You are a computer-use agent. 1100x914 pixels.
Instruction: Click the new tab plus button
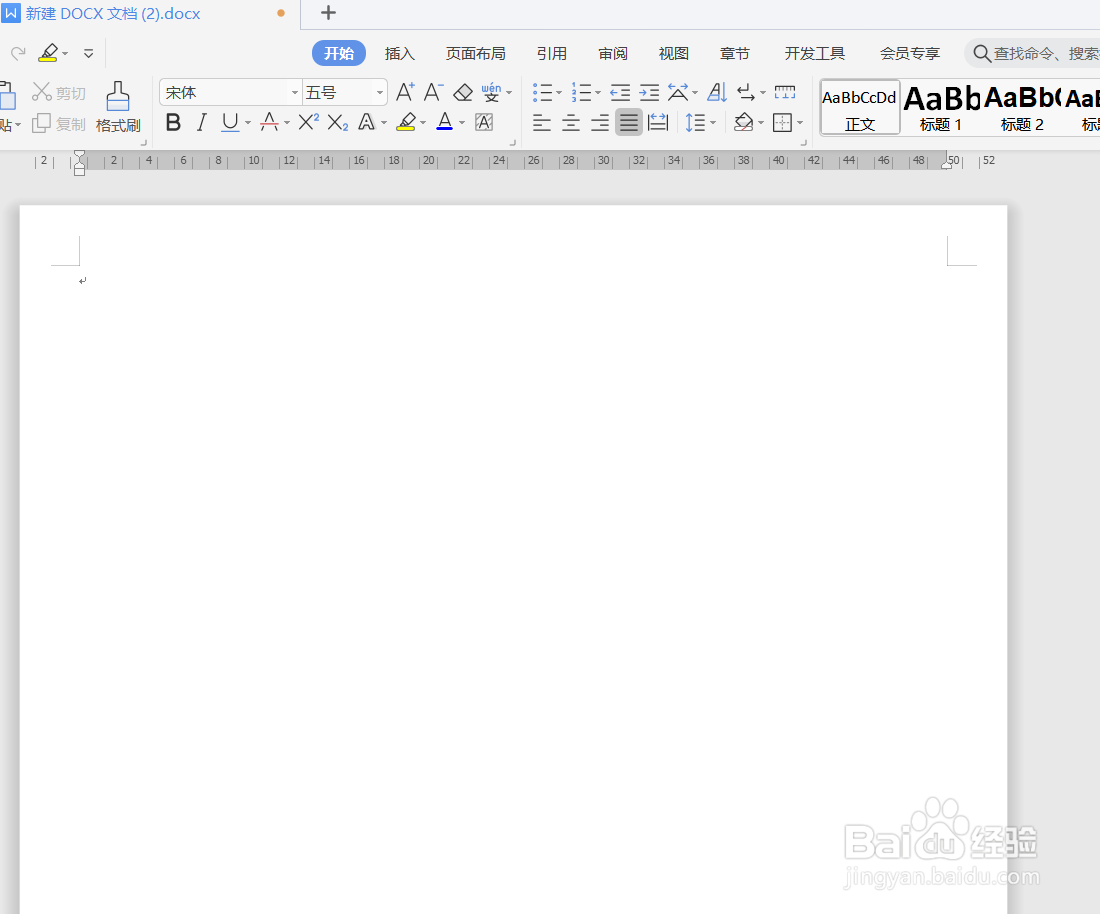[328, 13]
